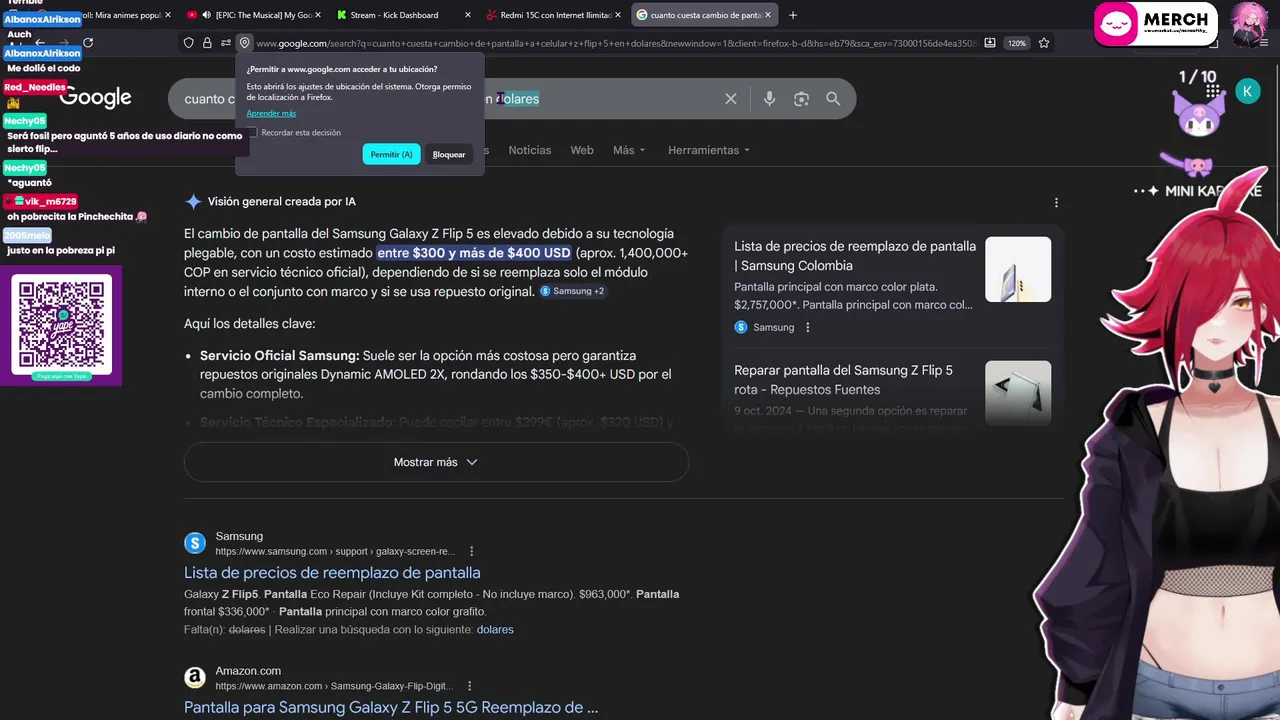The width and height of the screenshot is (1280, 720).
Task: Close the Redmi 15C tab
Action: [x=618, y=15]
